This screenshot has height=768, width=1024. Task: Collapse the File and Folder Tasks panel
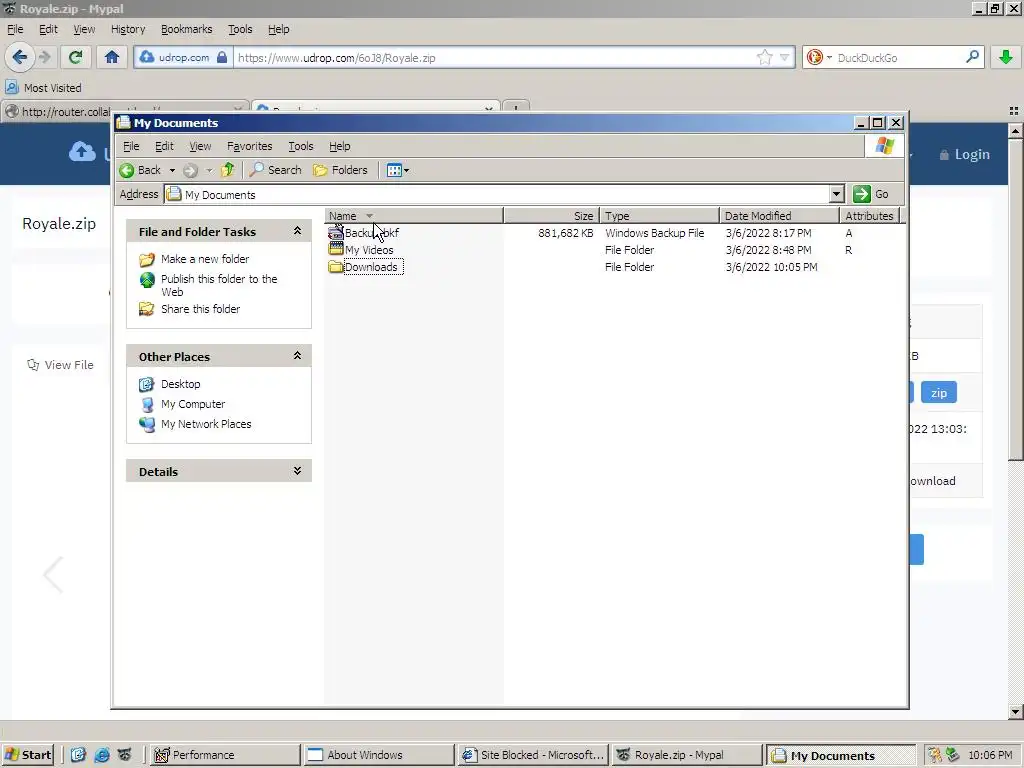point(297,231)
